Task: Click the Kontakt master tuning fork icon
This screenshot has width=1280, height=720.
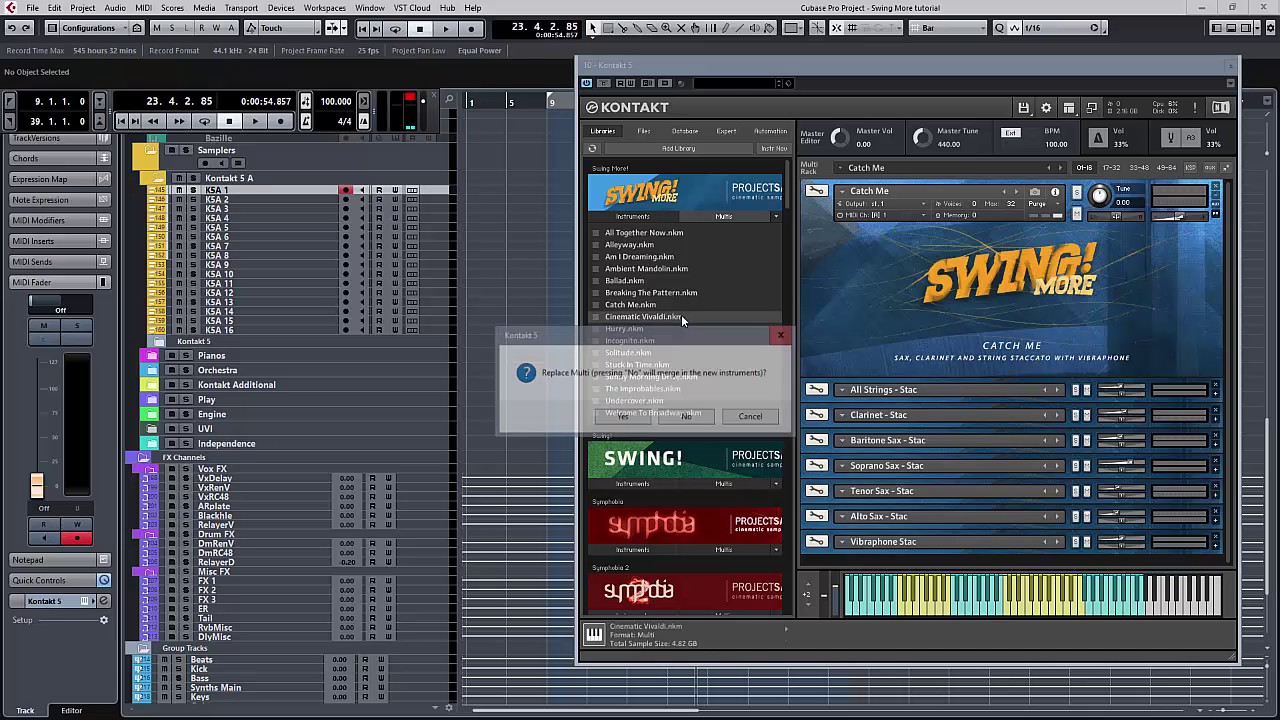Action: click(1170, 138)
